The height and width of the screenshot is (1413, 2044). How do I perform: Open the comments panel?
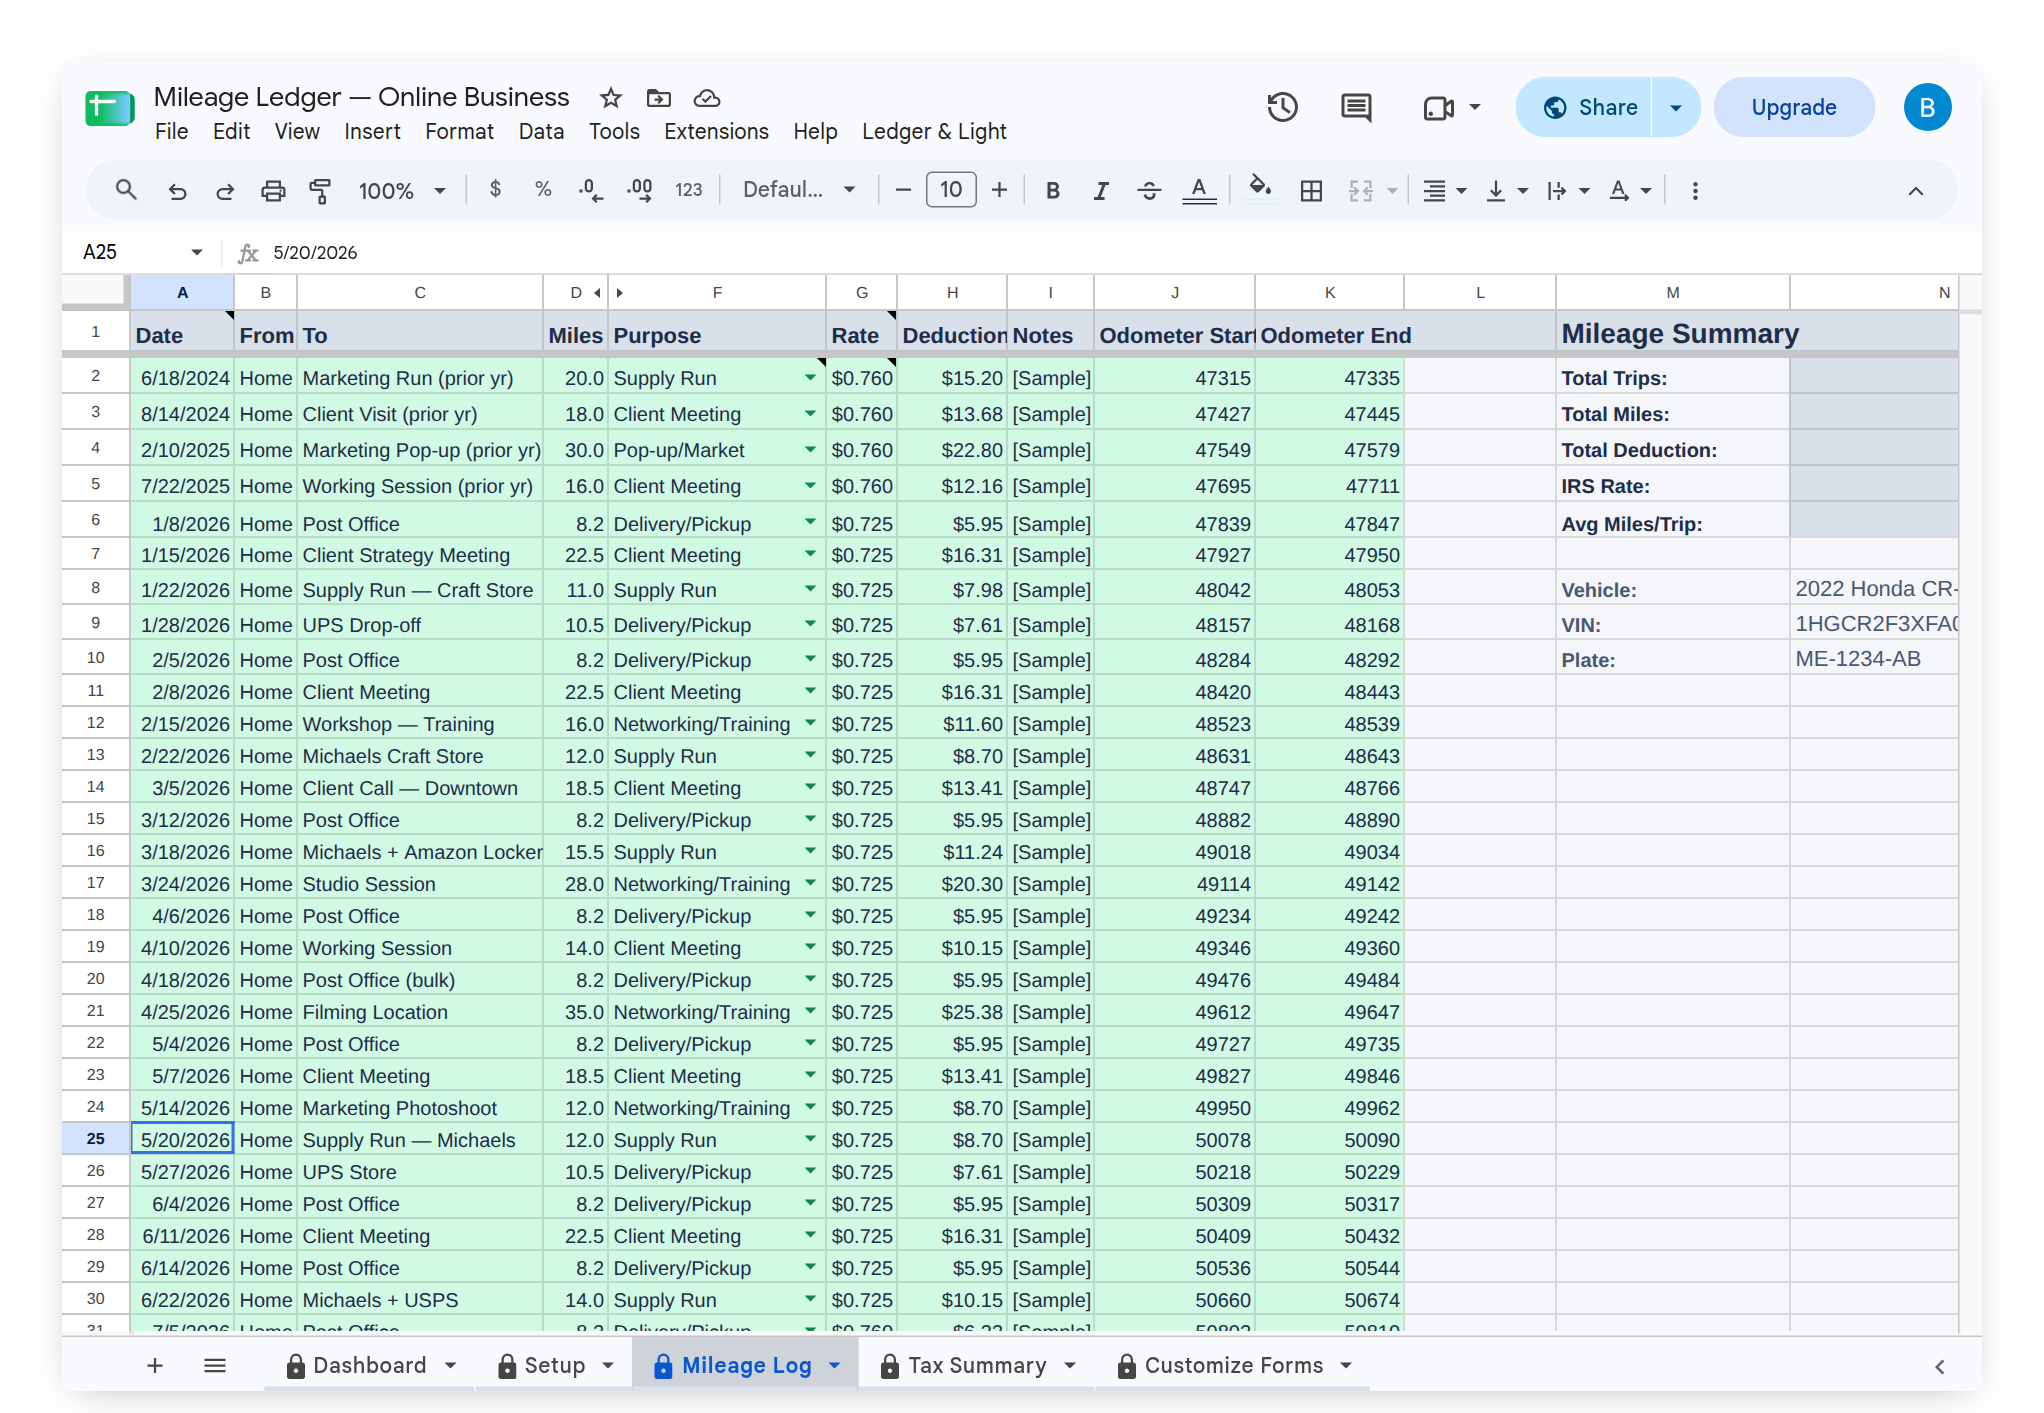point(1356,107)
